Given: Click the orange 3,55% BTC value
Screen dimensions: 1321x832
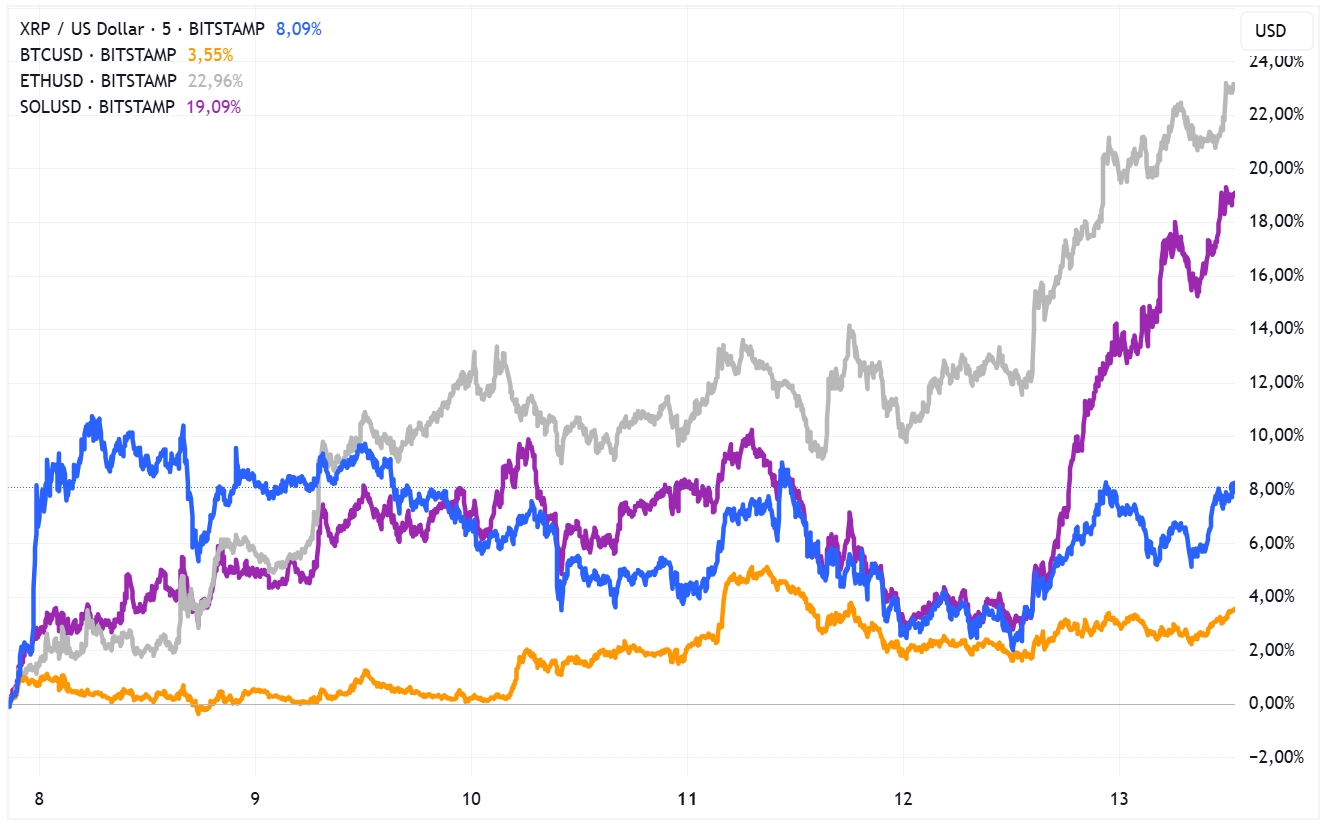Looking at the screenshot, I should (210, 55).
